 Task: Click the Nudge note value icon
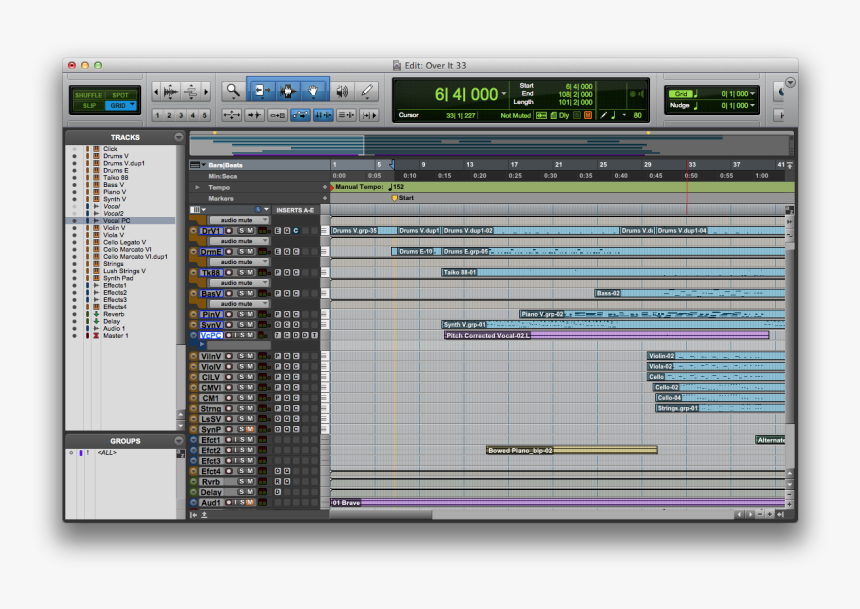coord(696,105)
